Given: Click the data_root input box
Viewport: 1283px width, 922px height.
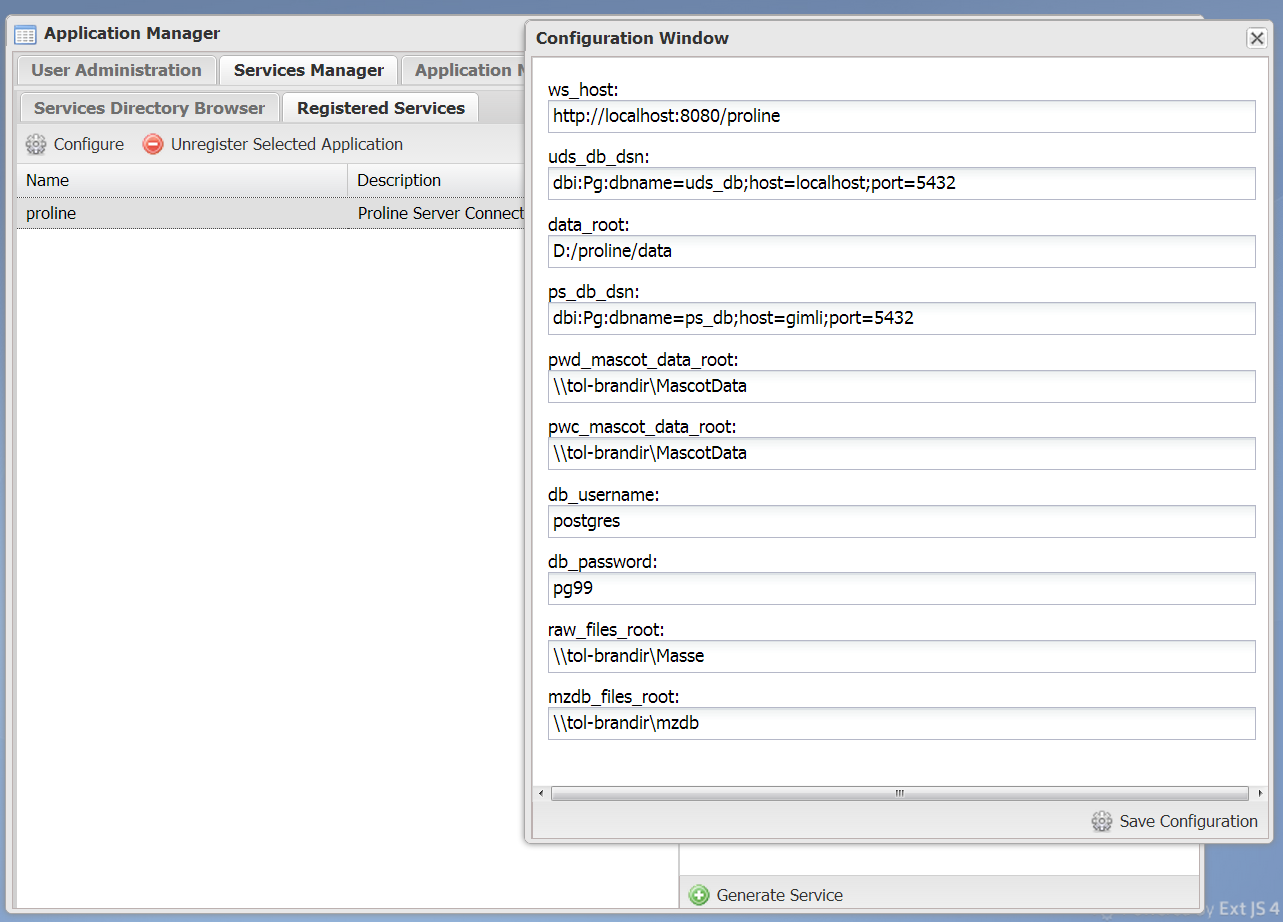Looking at the screenshot, I should pos(900,251).
